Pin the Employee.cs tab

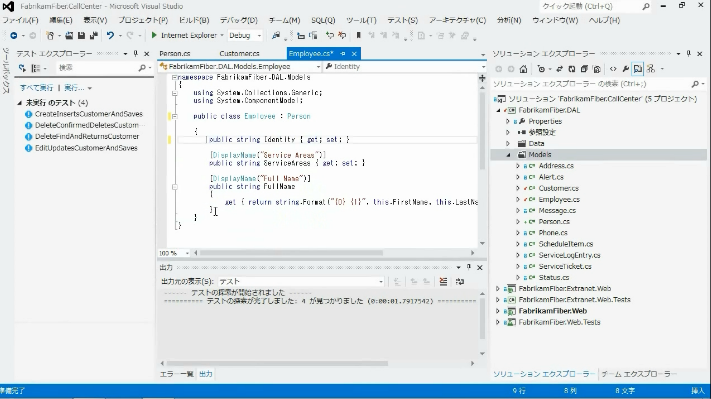coord(343,54)
